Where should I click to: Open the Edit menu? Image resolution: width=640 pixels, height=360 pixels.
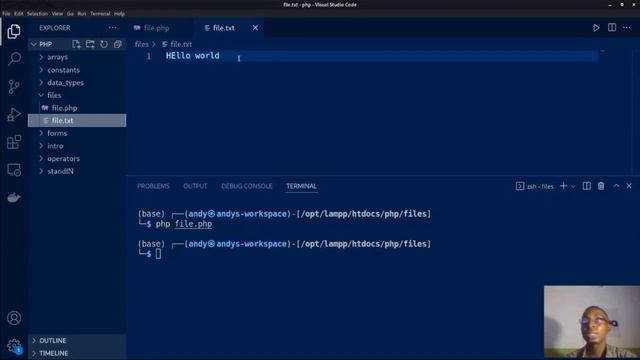pyautogui.click(x=19, y=13)
